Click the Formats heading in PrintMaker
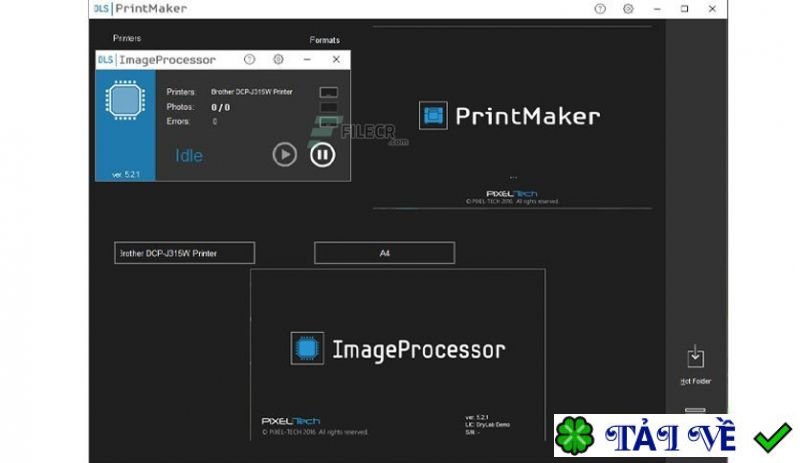 click(x=324, y=40)
